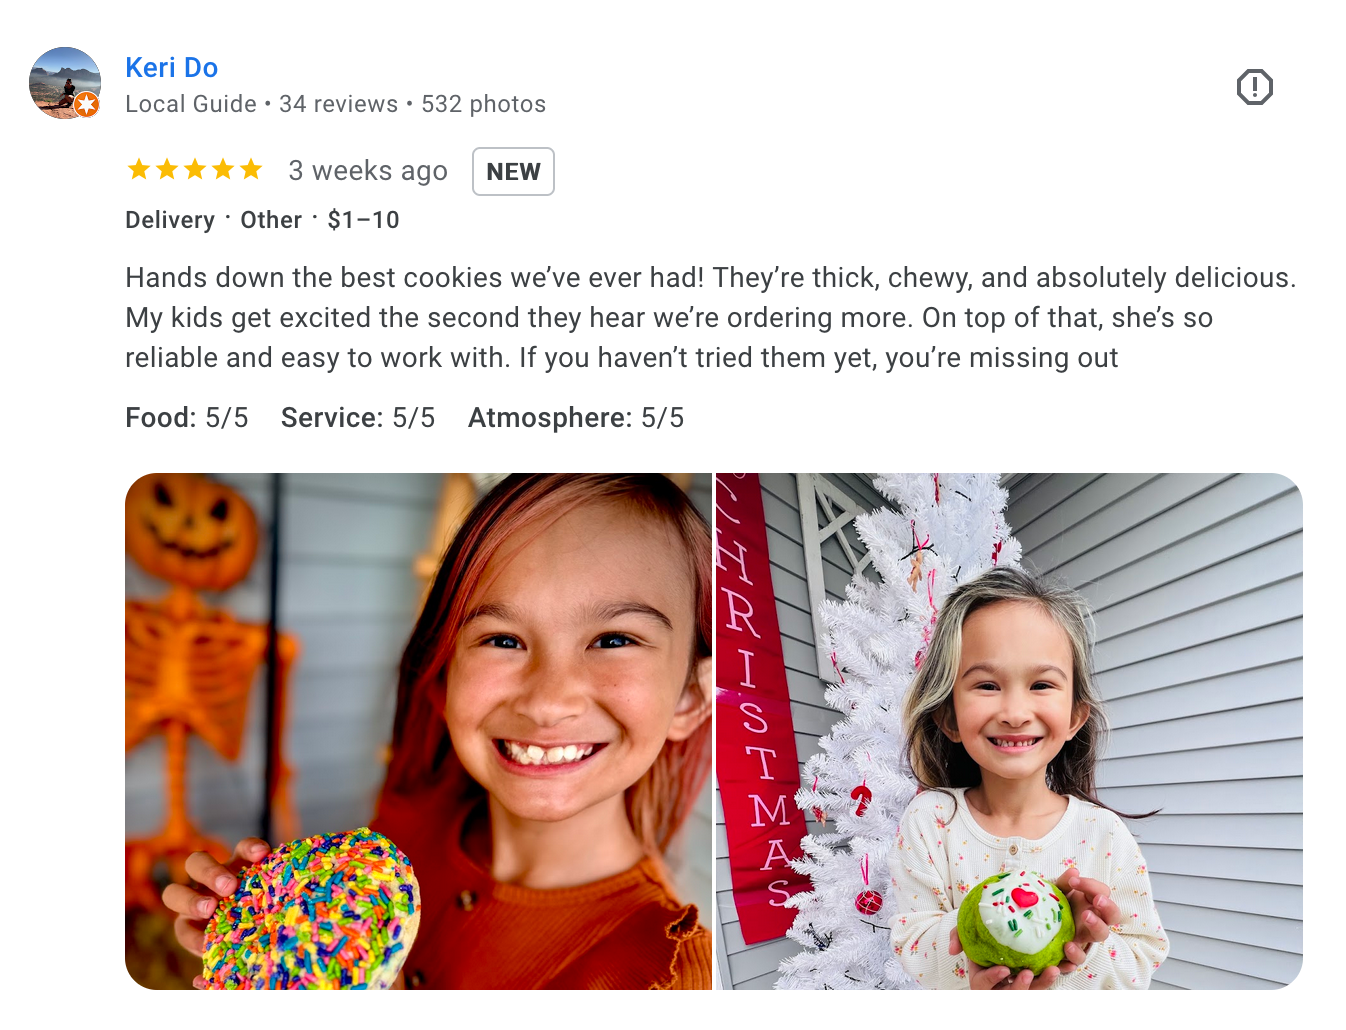The height and width of the screenshot is (1030, 1346).
Task: Click the Delivery tag
Action: [170, 220]
